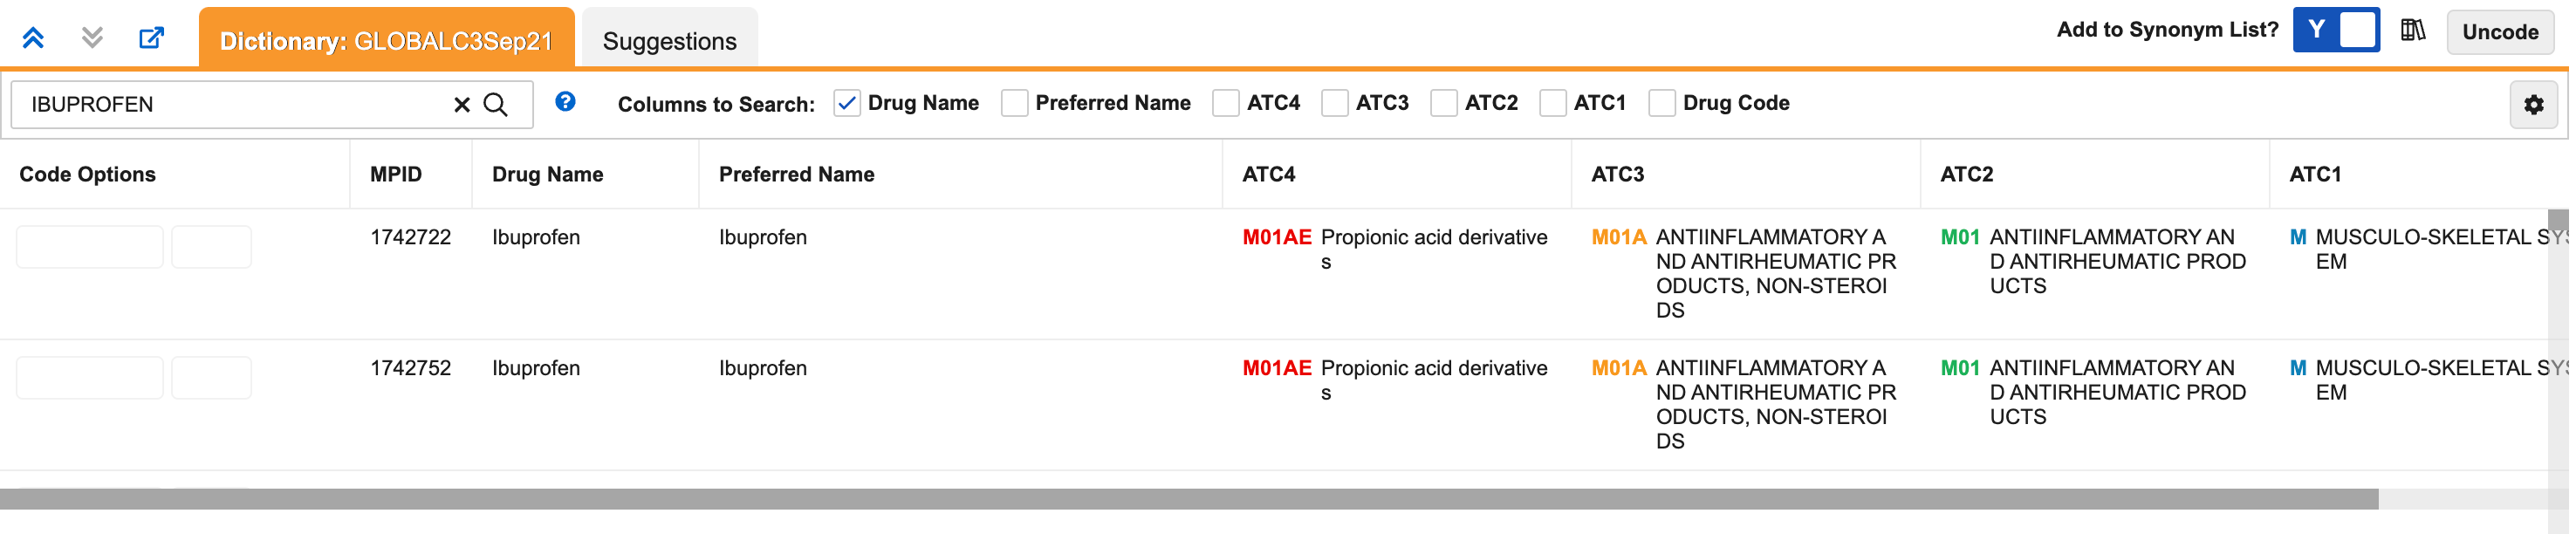Image resolution: width=2576 pixels, height=534 pixels.
Task: Switch to the Suggestions tab
Action: point(671,41)
